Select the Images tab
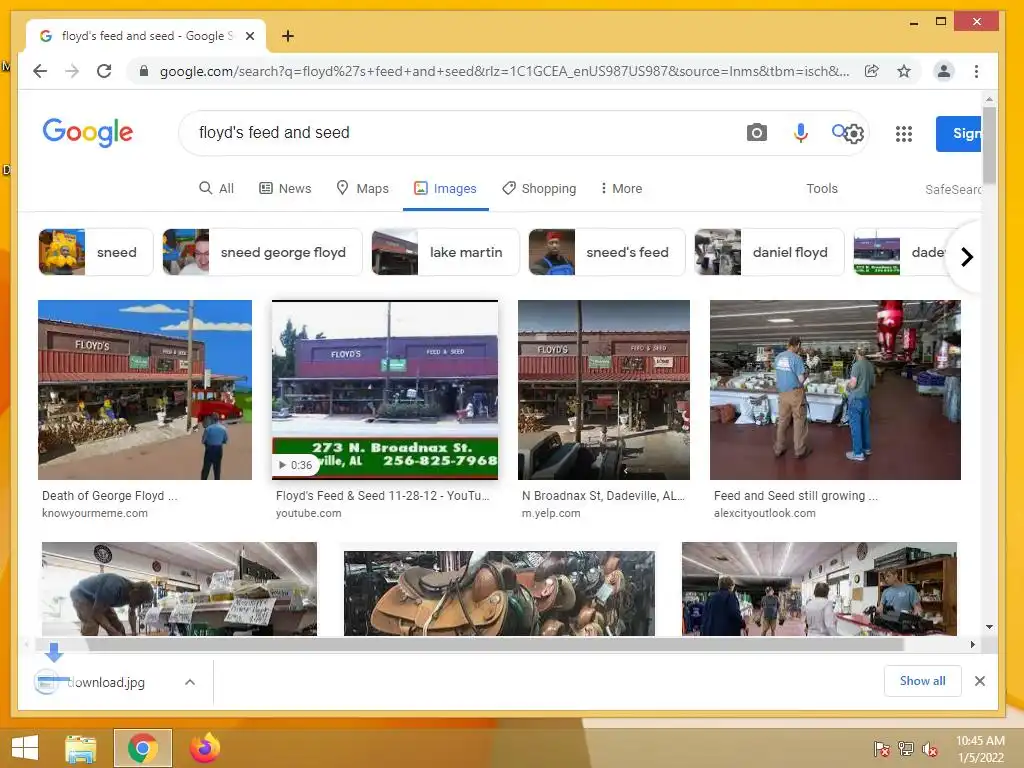The width and height of the screenshot is (1024, 768). tap(445, 189)
